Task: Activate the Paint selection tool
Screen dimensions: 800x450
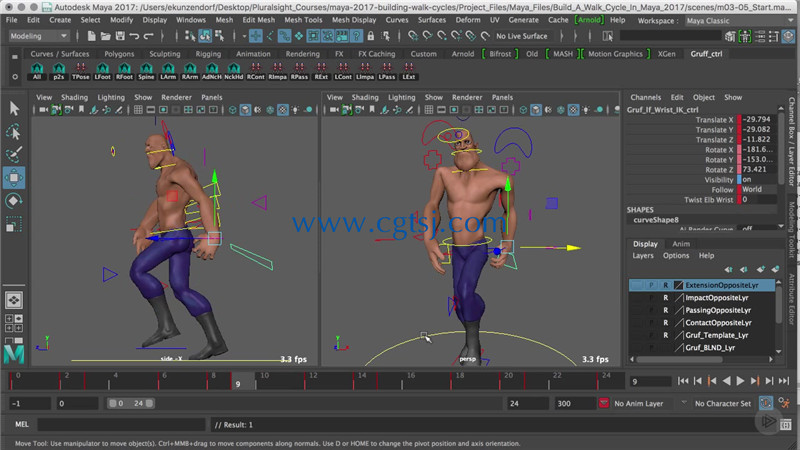Action: pyautogui.click(x=14, y=155)
